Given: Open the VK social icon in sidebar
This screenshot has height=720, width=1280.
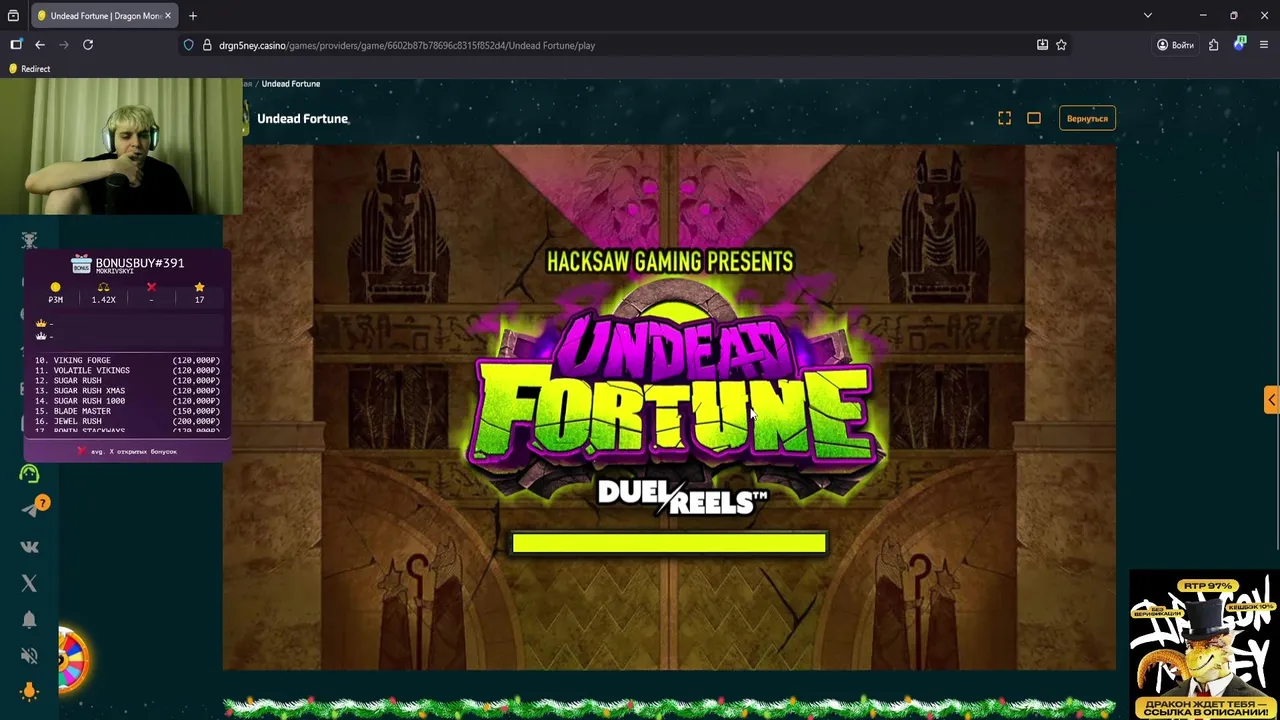Looking at the screenshot, I should coord(29,546).
